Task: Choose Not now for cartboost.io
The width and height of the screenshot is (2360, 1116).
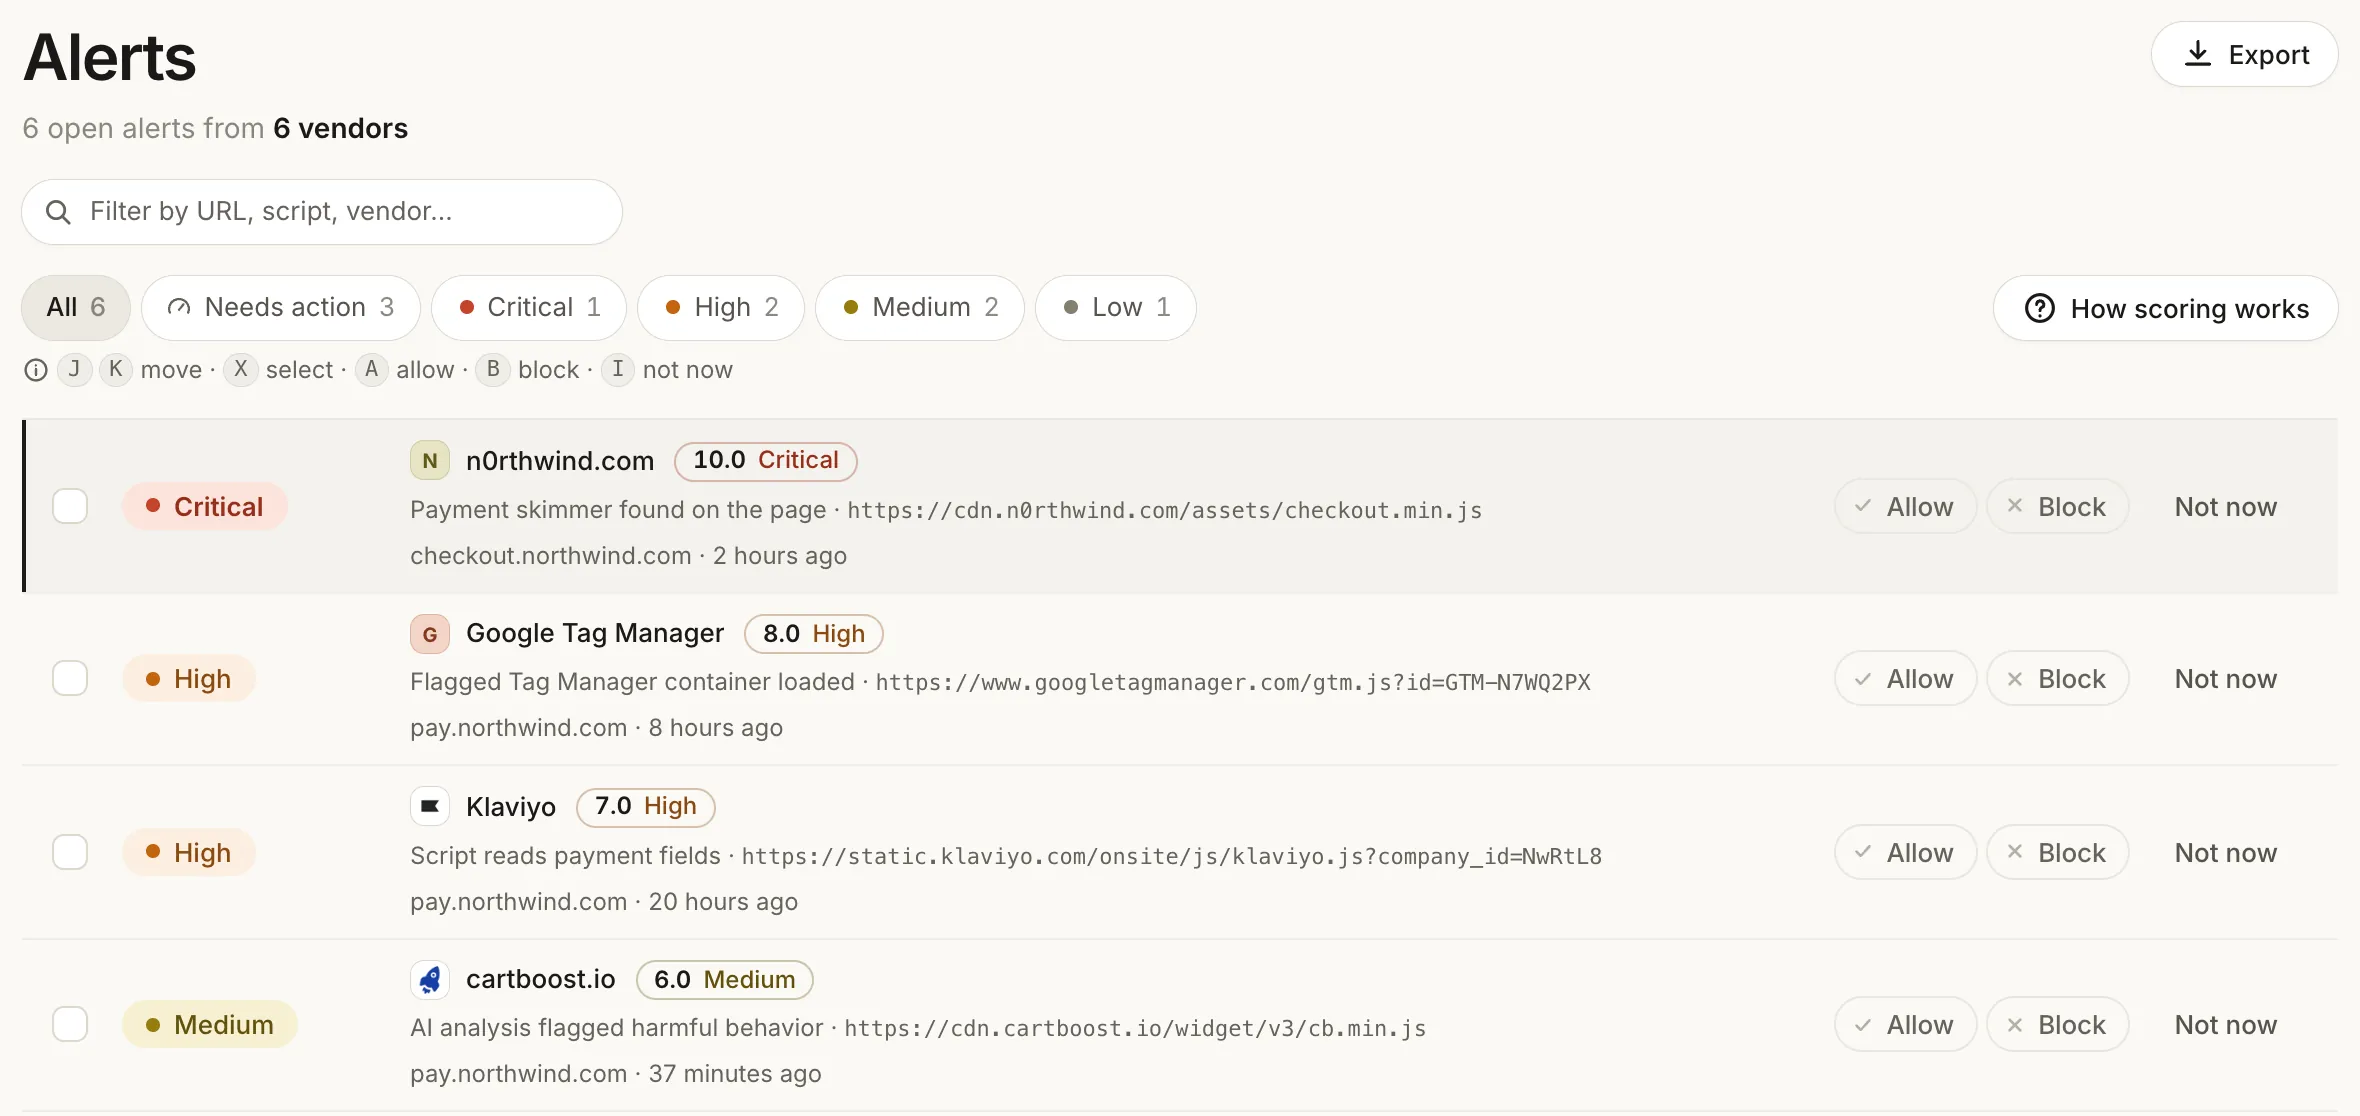Action: tap(2226, 1025)
